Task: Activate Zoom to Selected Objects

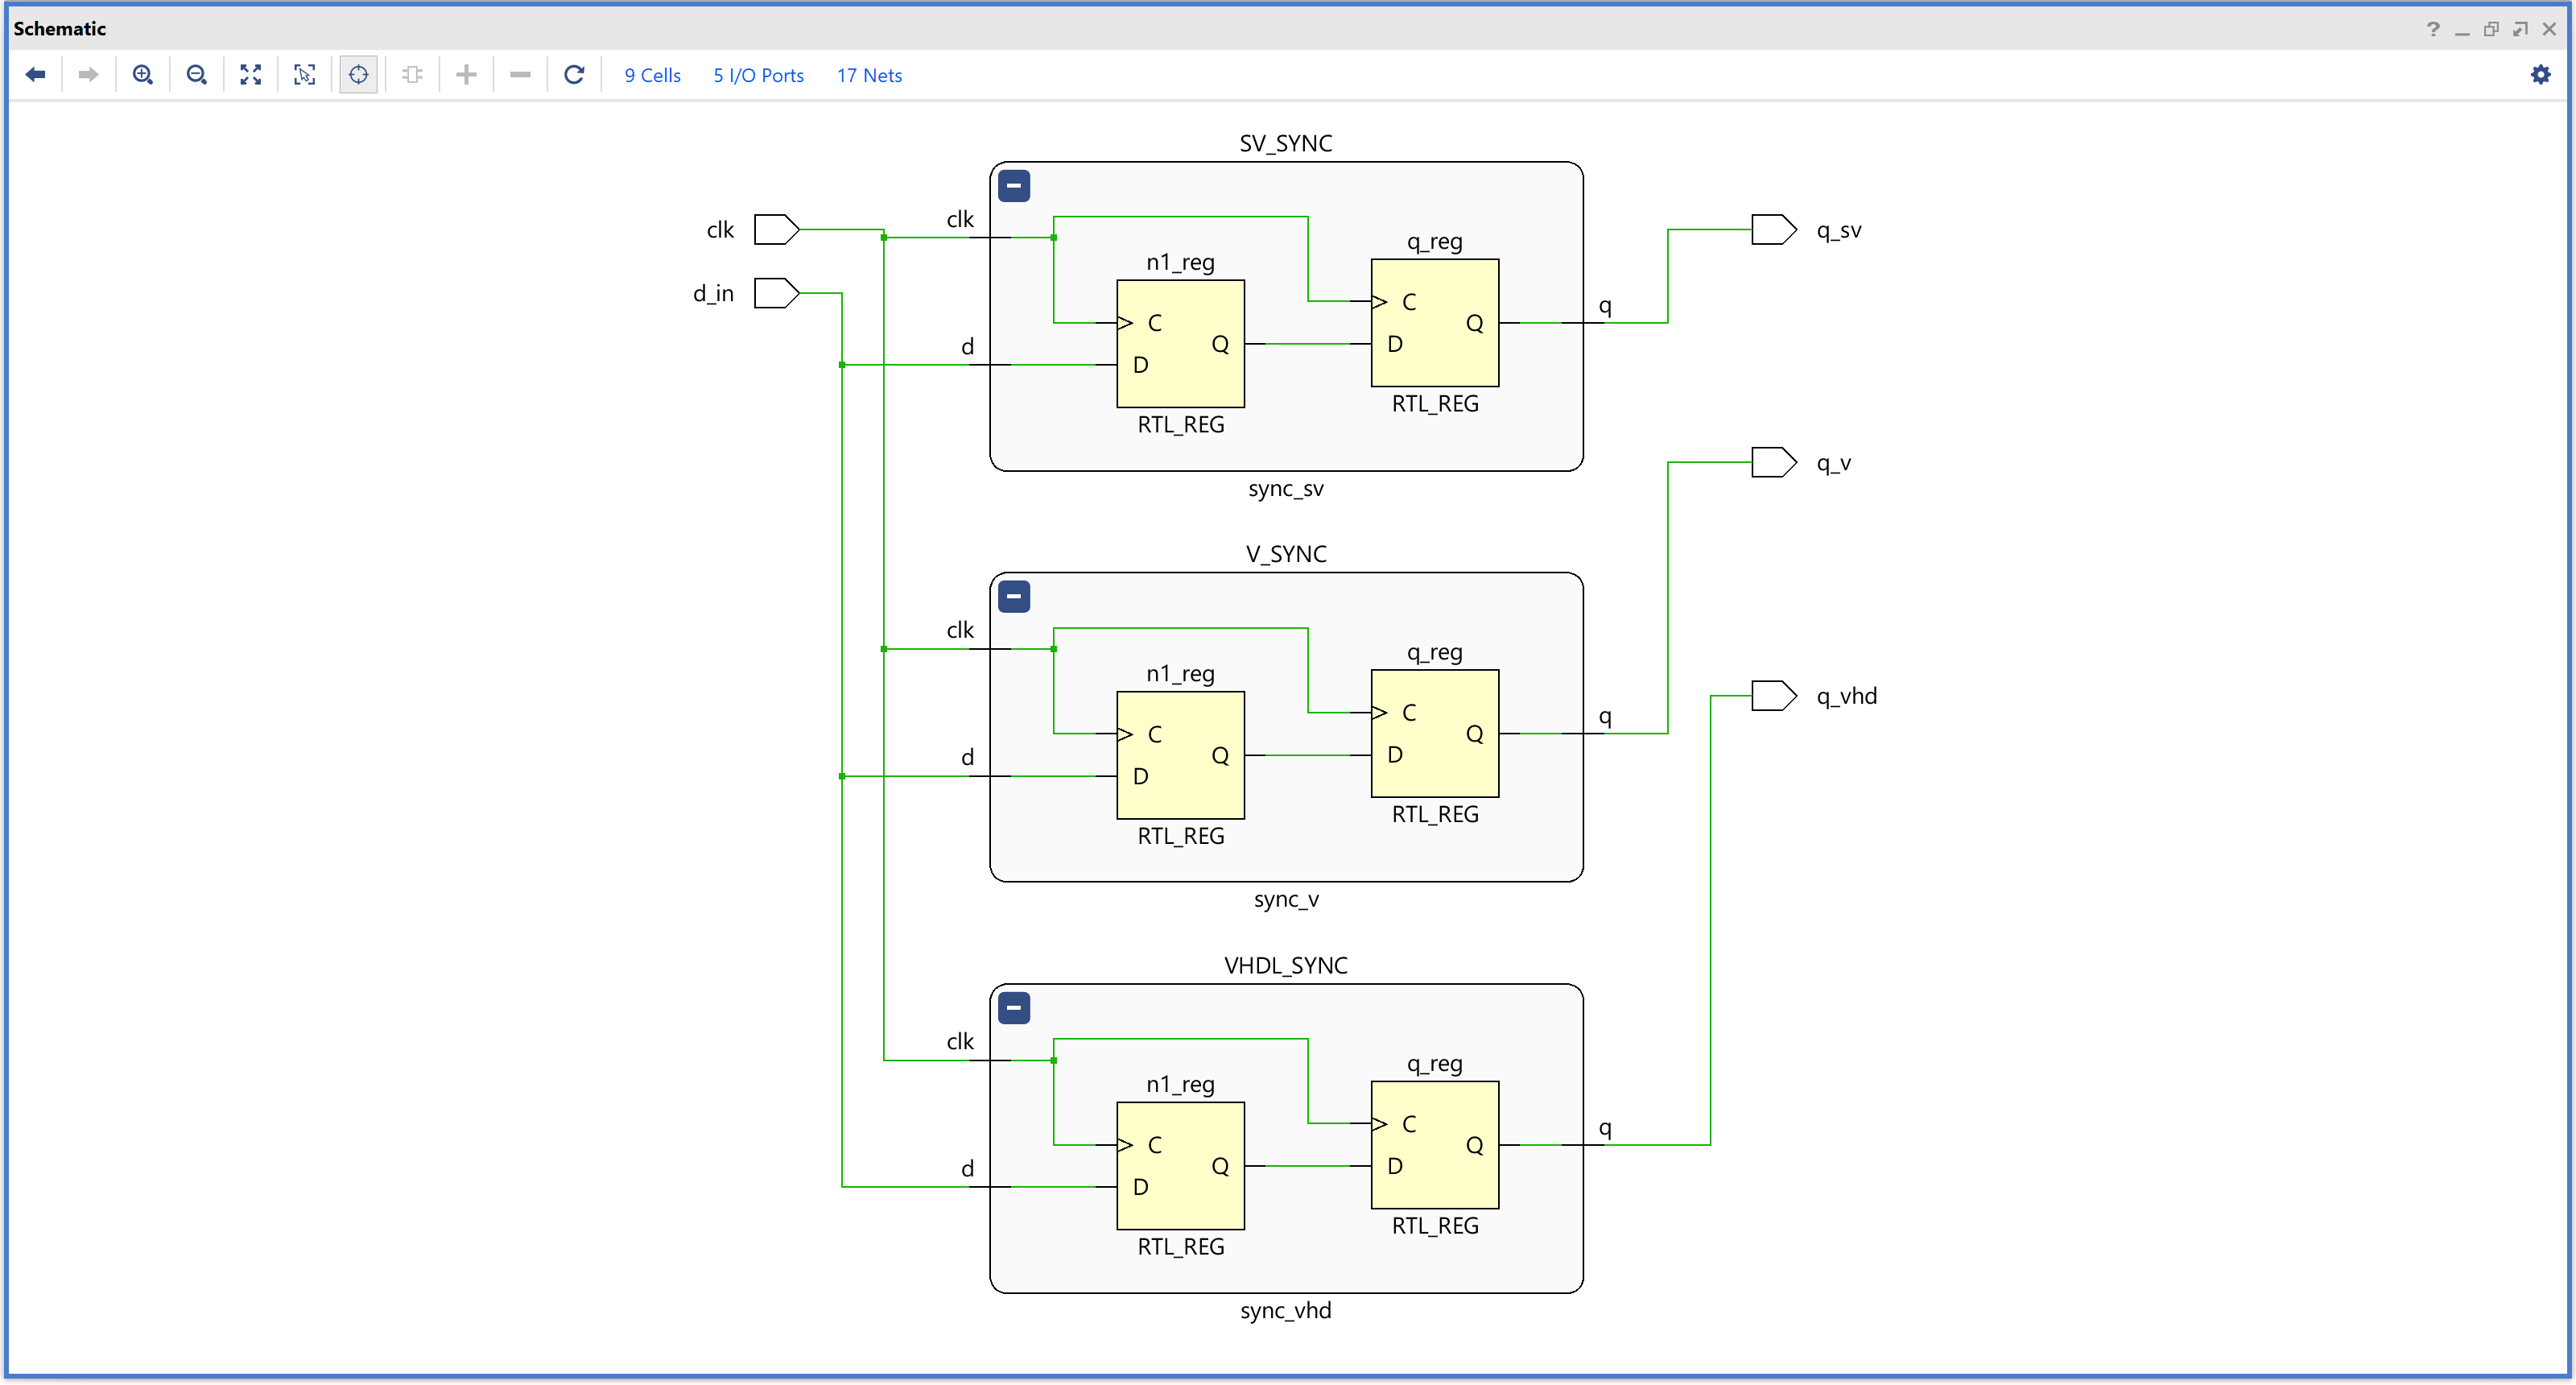Action: click(305, 74)
